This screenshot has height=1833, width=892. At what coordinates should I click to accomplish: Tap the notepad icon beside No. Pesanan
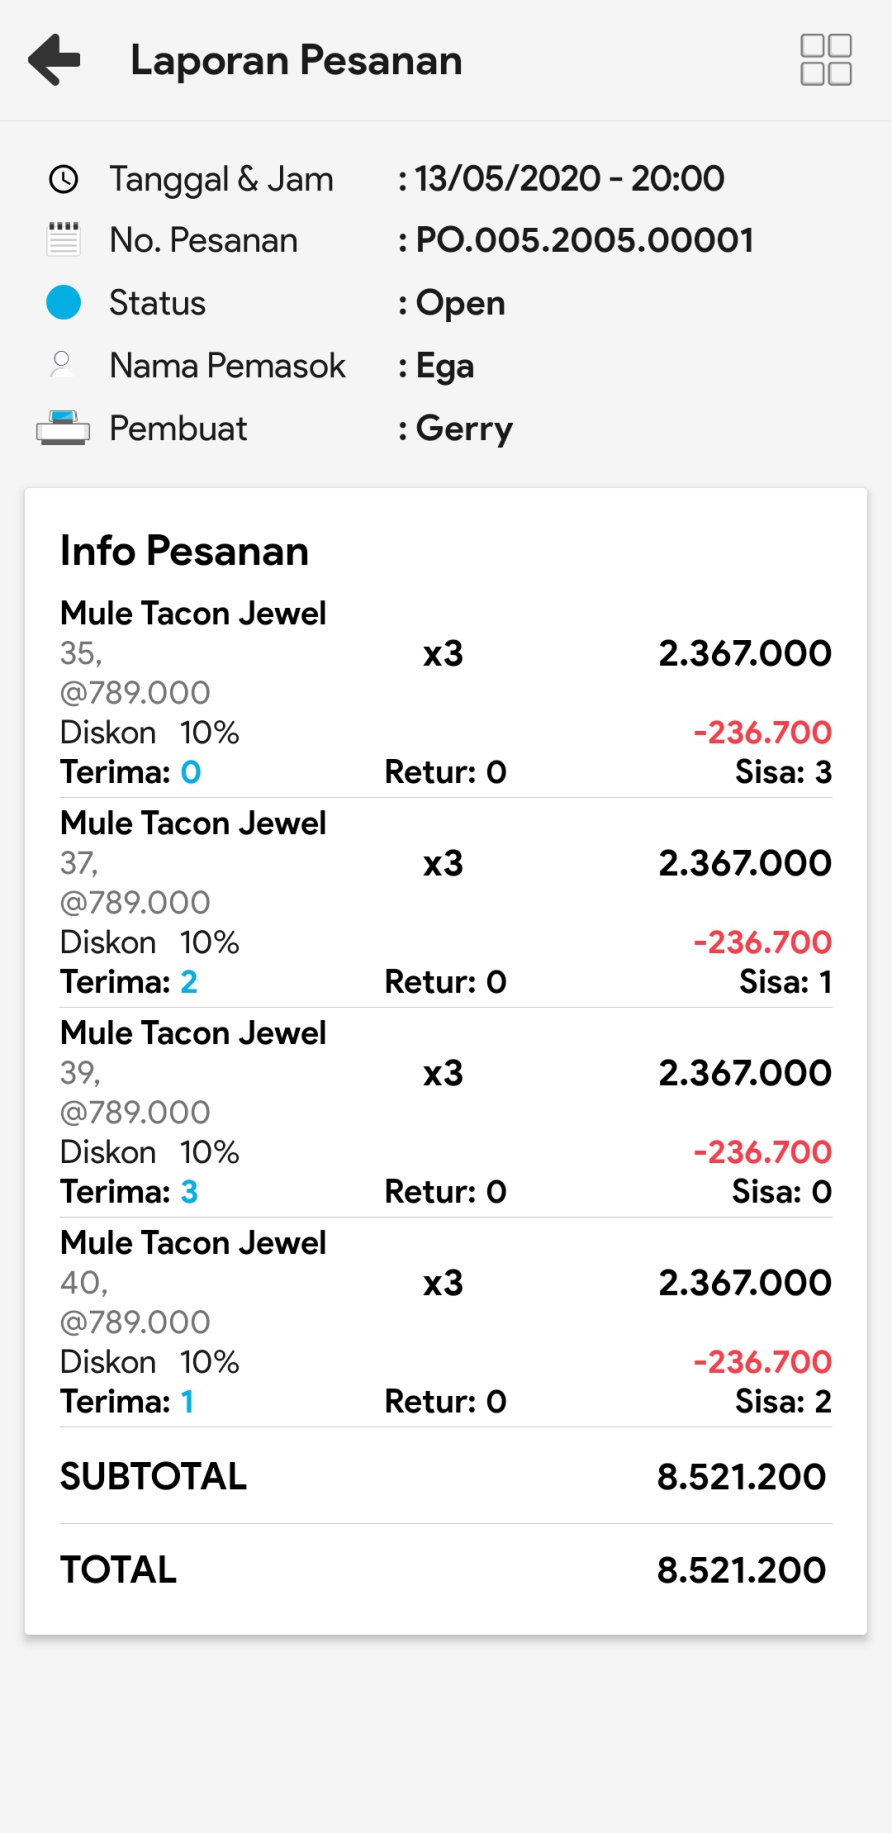click(64, 240)
